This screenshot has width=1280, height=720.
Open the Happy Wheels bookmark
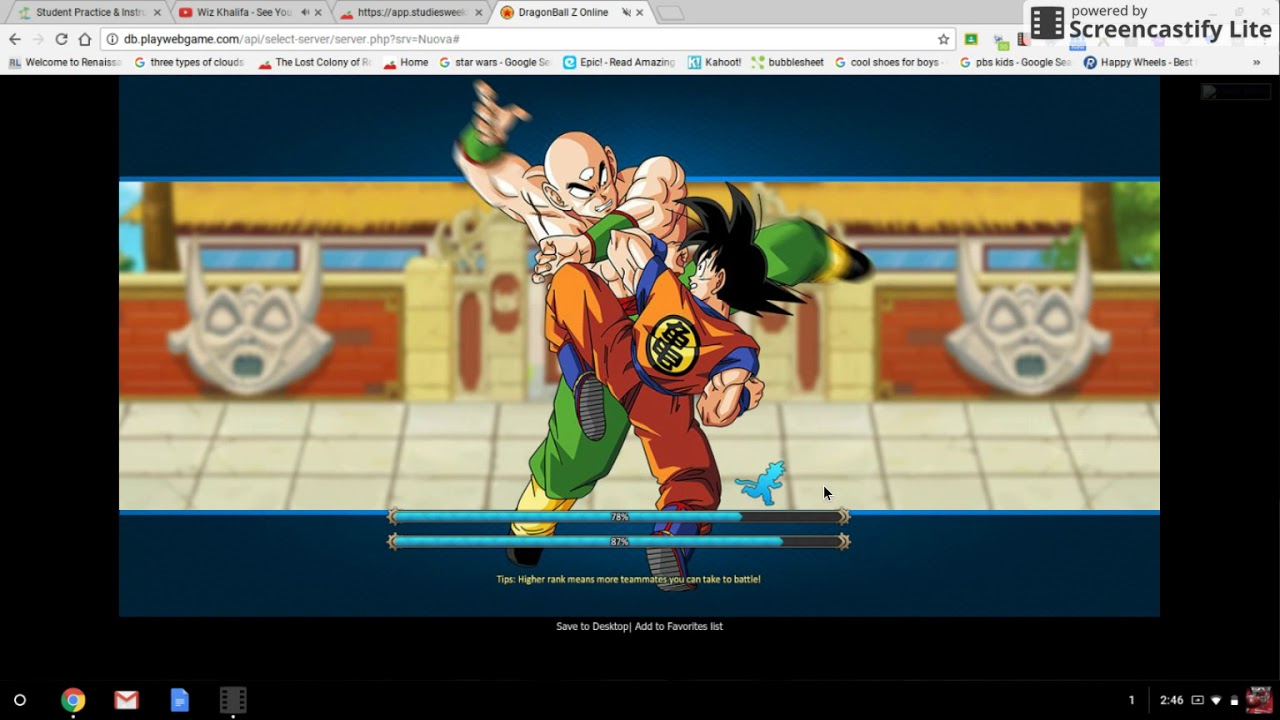click(1140, 62)
